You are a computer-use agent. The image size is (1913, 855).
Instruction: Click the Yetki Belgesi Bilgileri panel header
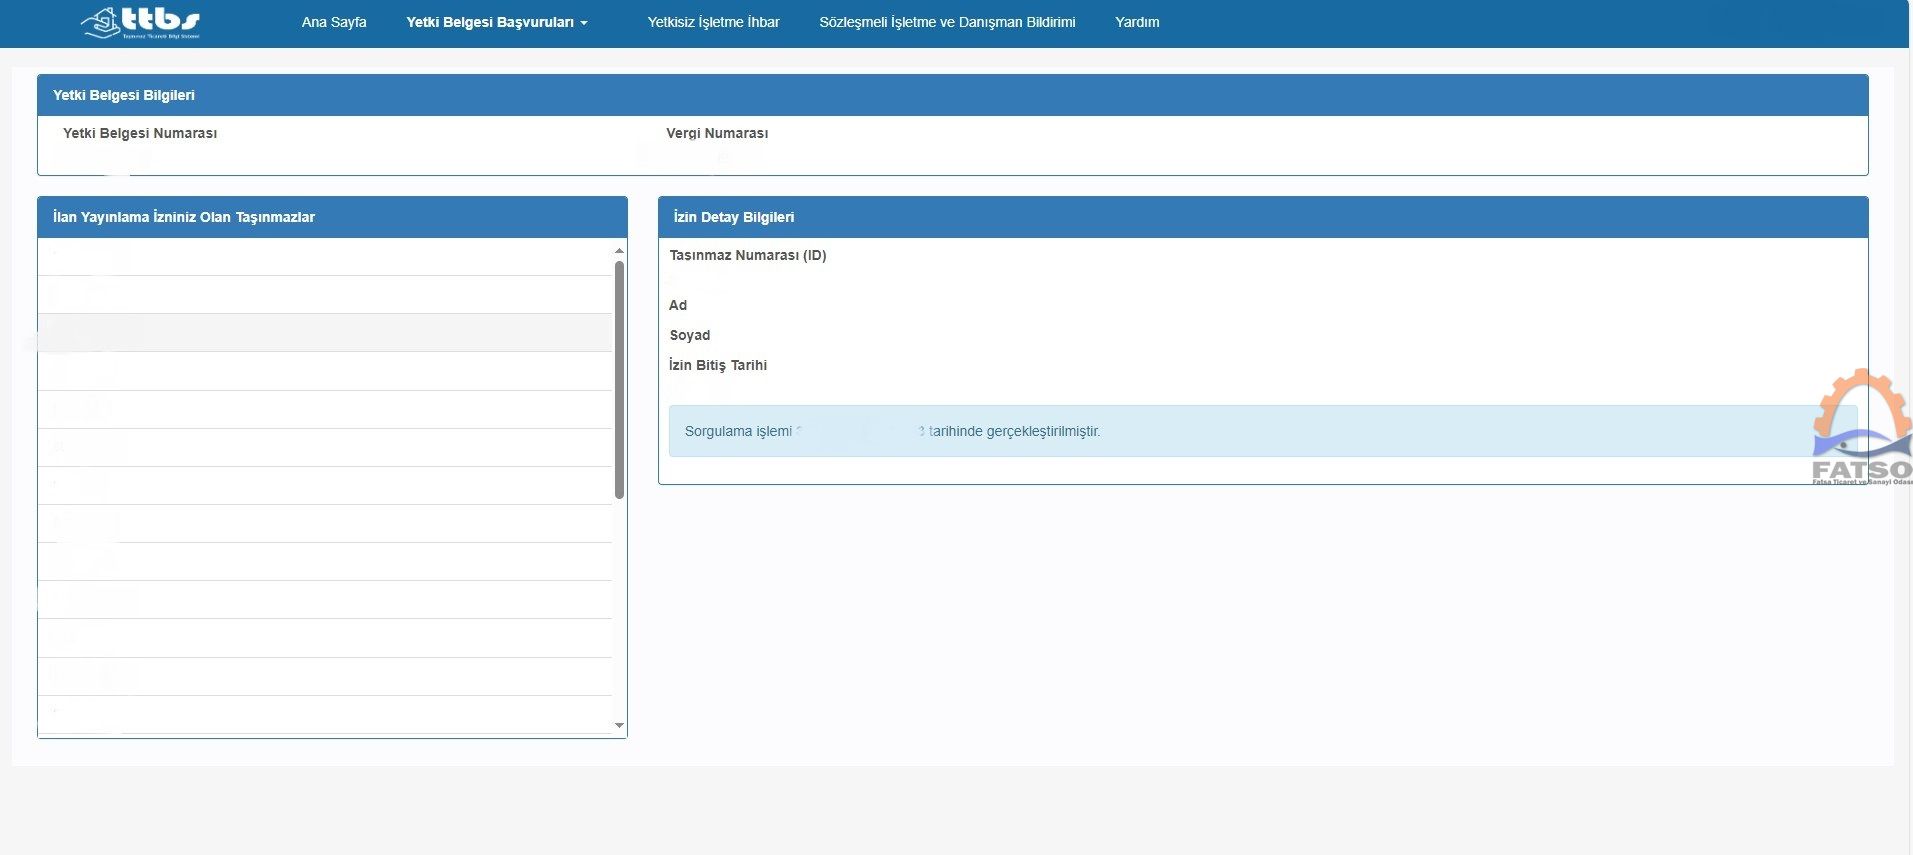click(952, 95)
